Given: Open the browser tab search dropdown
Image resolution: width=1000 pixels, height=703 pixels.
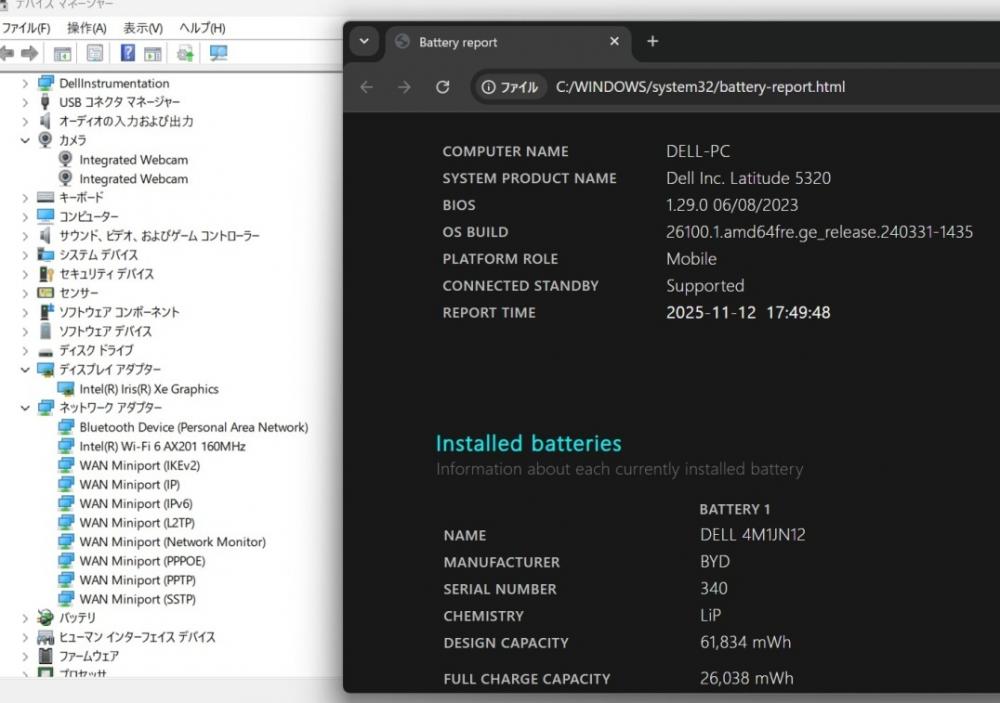Looking at the screenshot, I should [364, 41].
